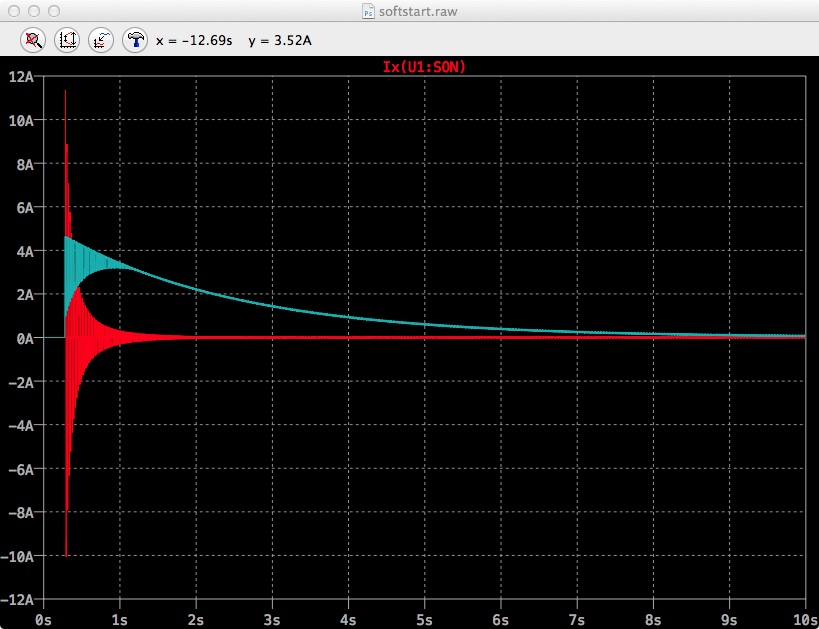This screenshot has width=819, height=629.
Task: Click the 1s time axis label
Action: [x=120, y=620]
